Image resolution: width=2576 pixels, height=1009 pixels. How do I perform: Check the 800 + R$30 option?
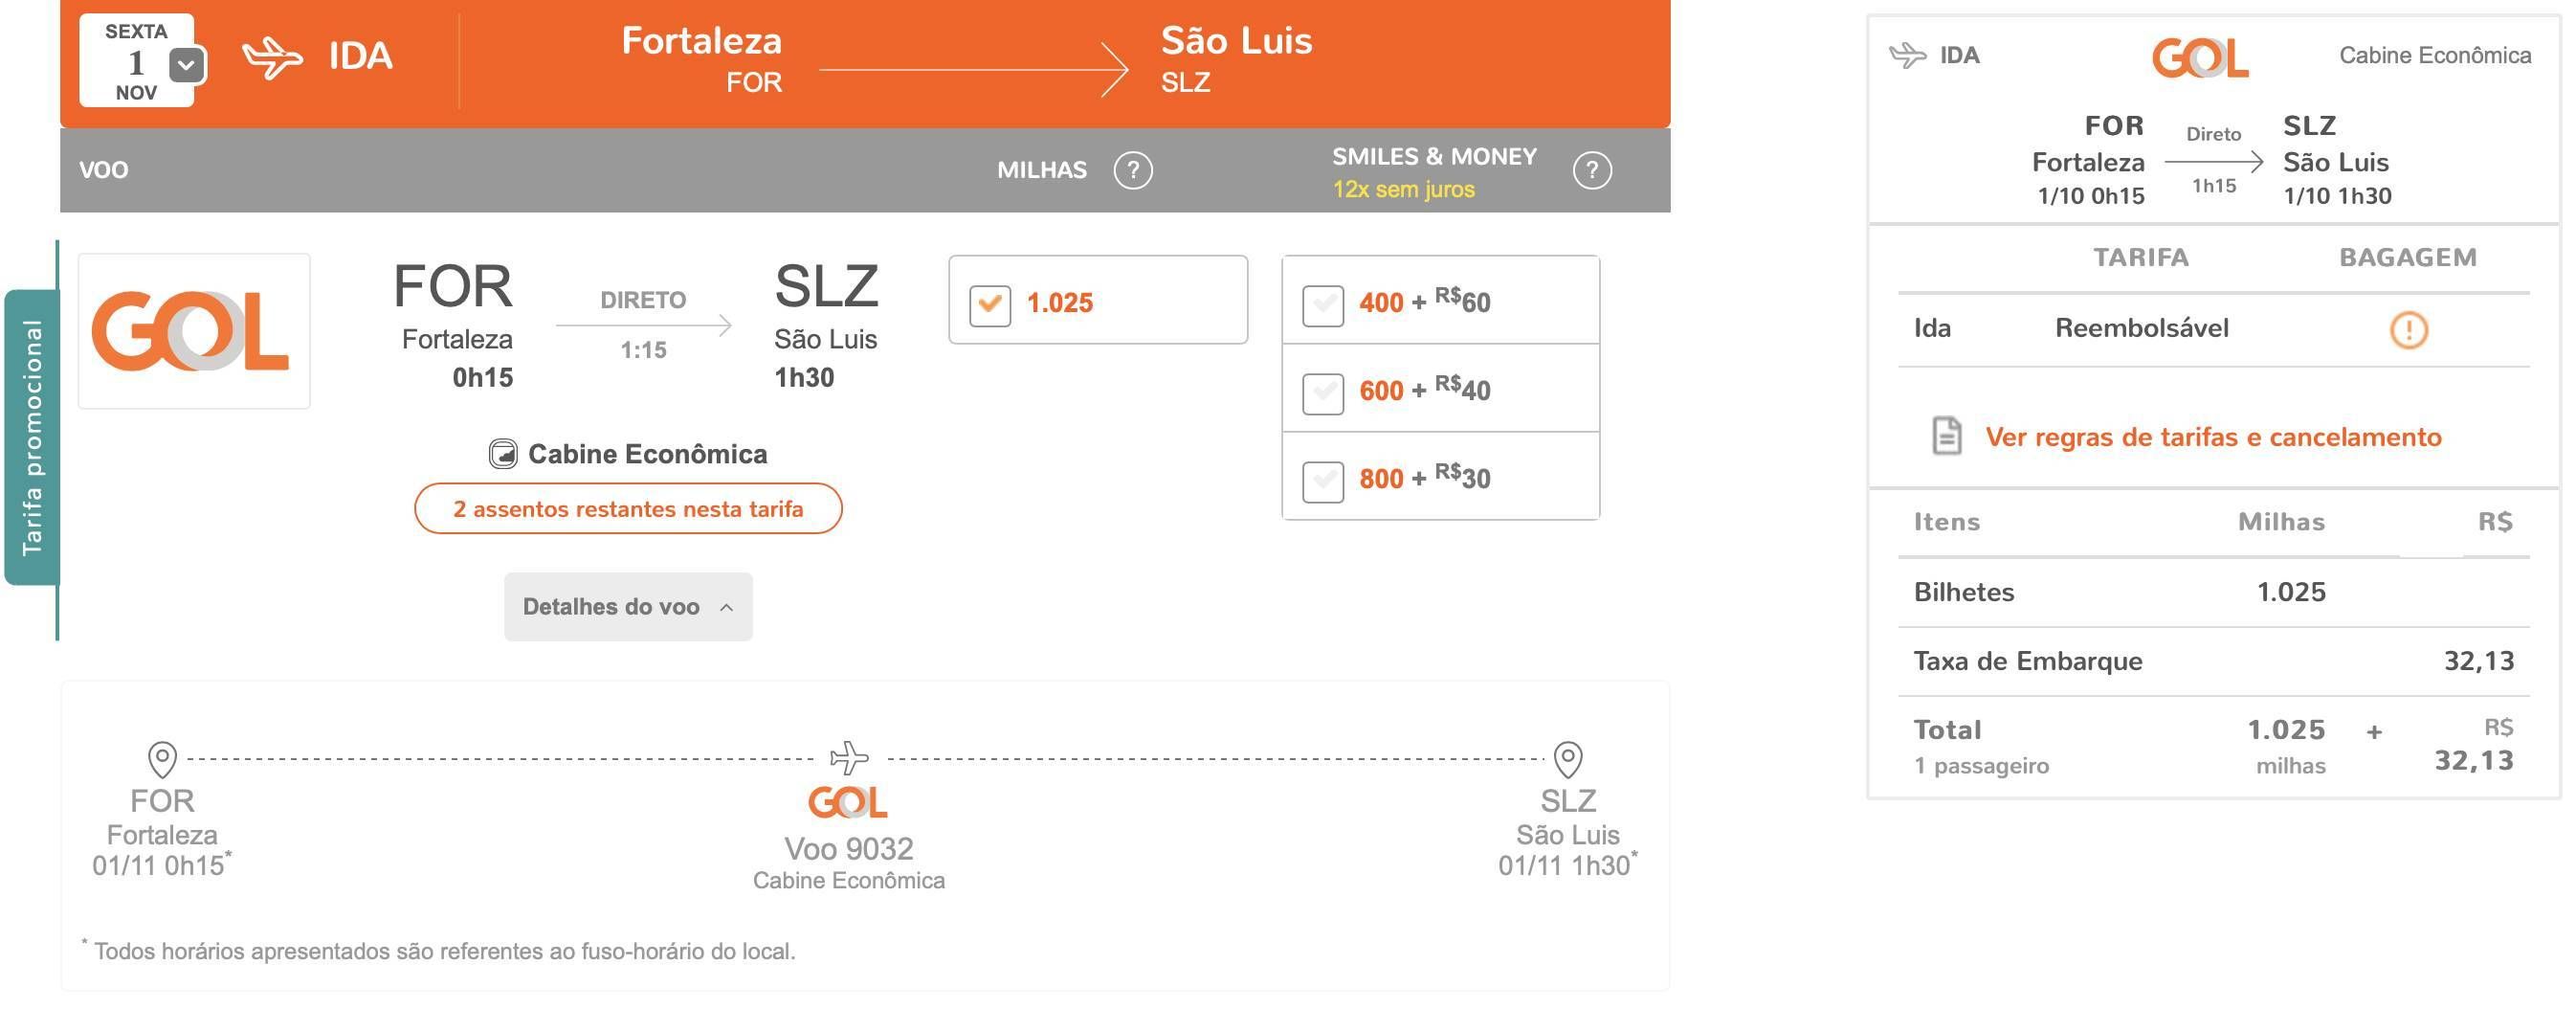coord(1323,481)
